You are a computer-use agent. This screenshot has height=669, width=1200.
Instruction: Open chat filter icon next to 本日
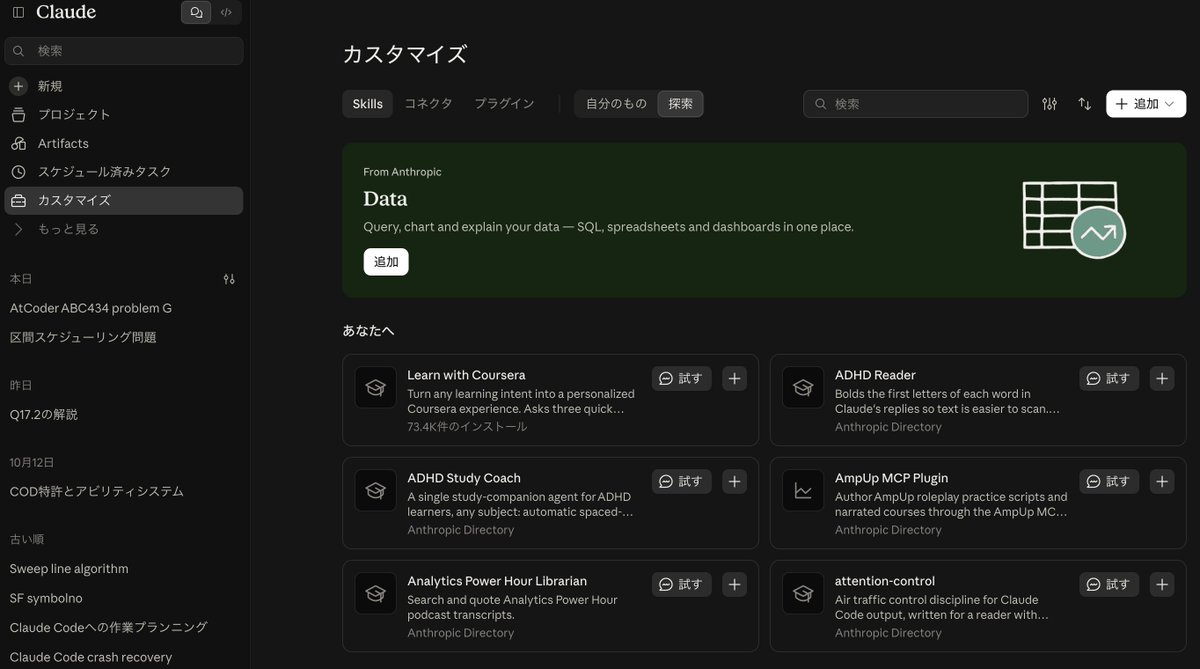[229, 279]
